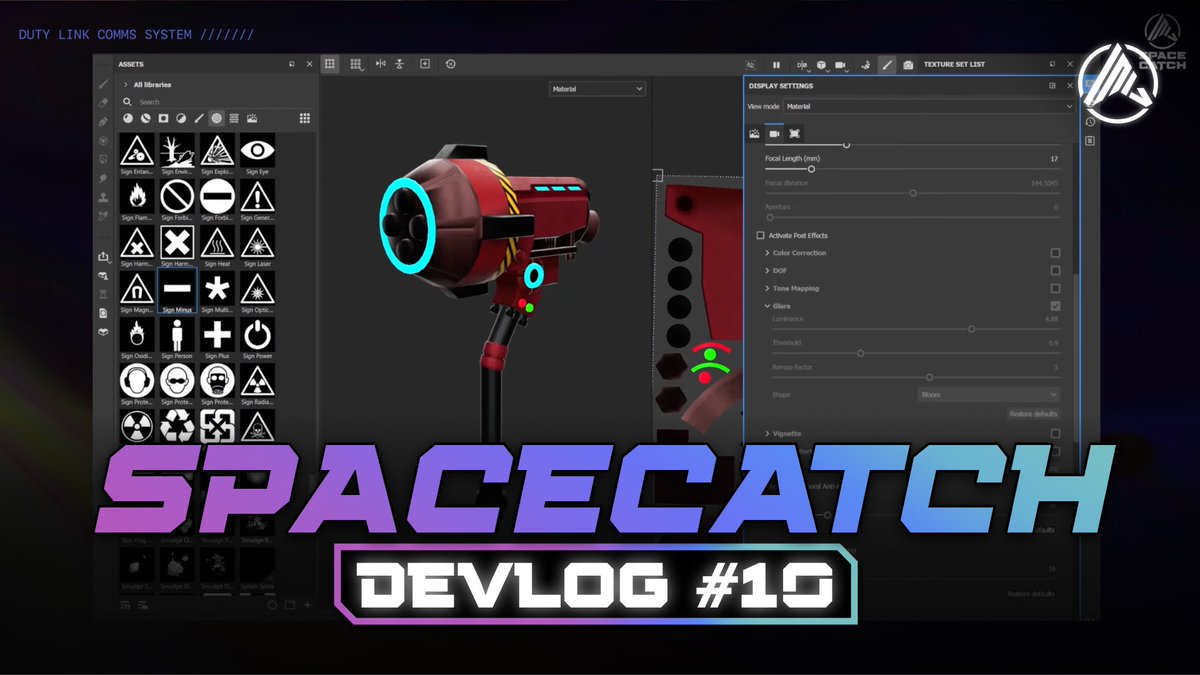1200x675 pixels.
Task: Pause the viewport engine rendering
Action: (x=776, y=64)
